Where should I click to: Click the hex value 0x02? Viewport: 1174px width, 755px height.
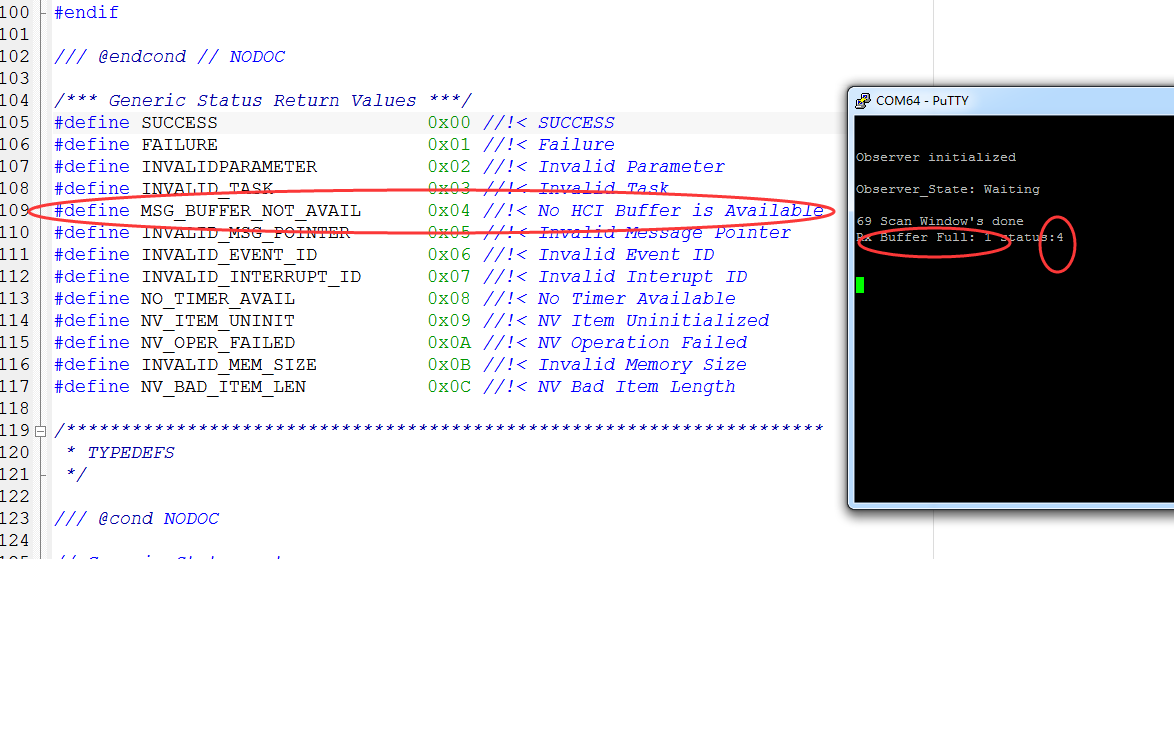point(449,166)
